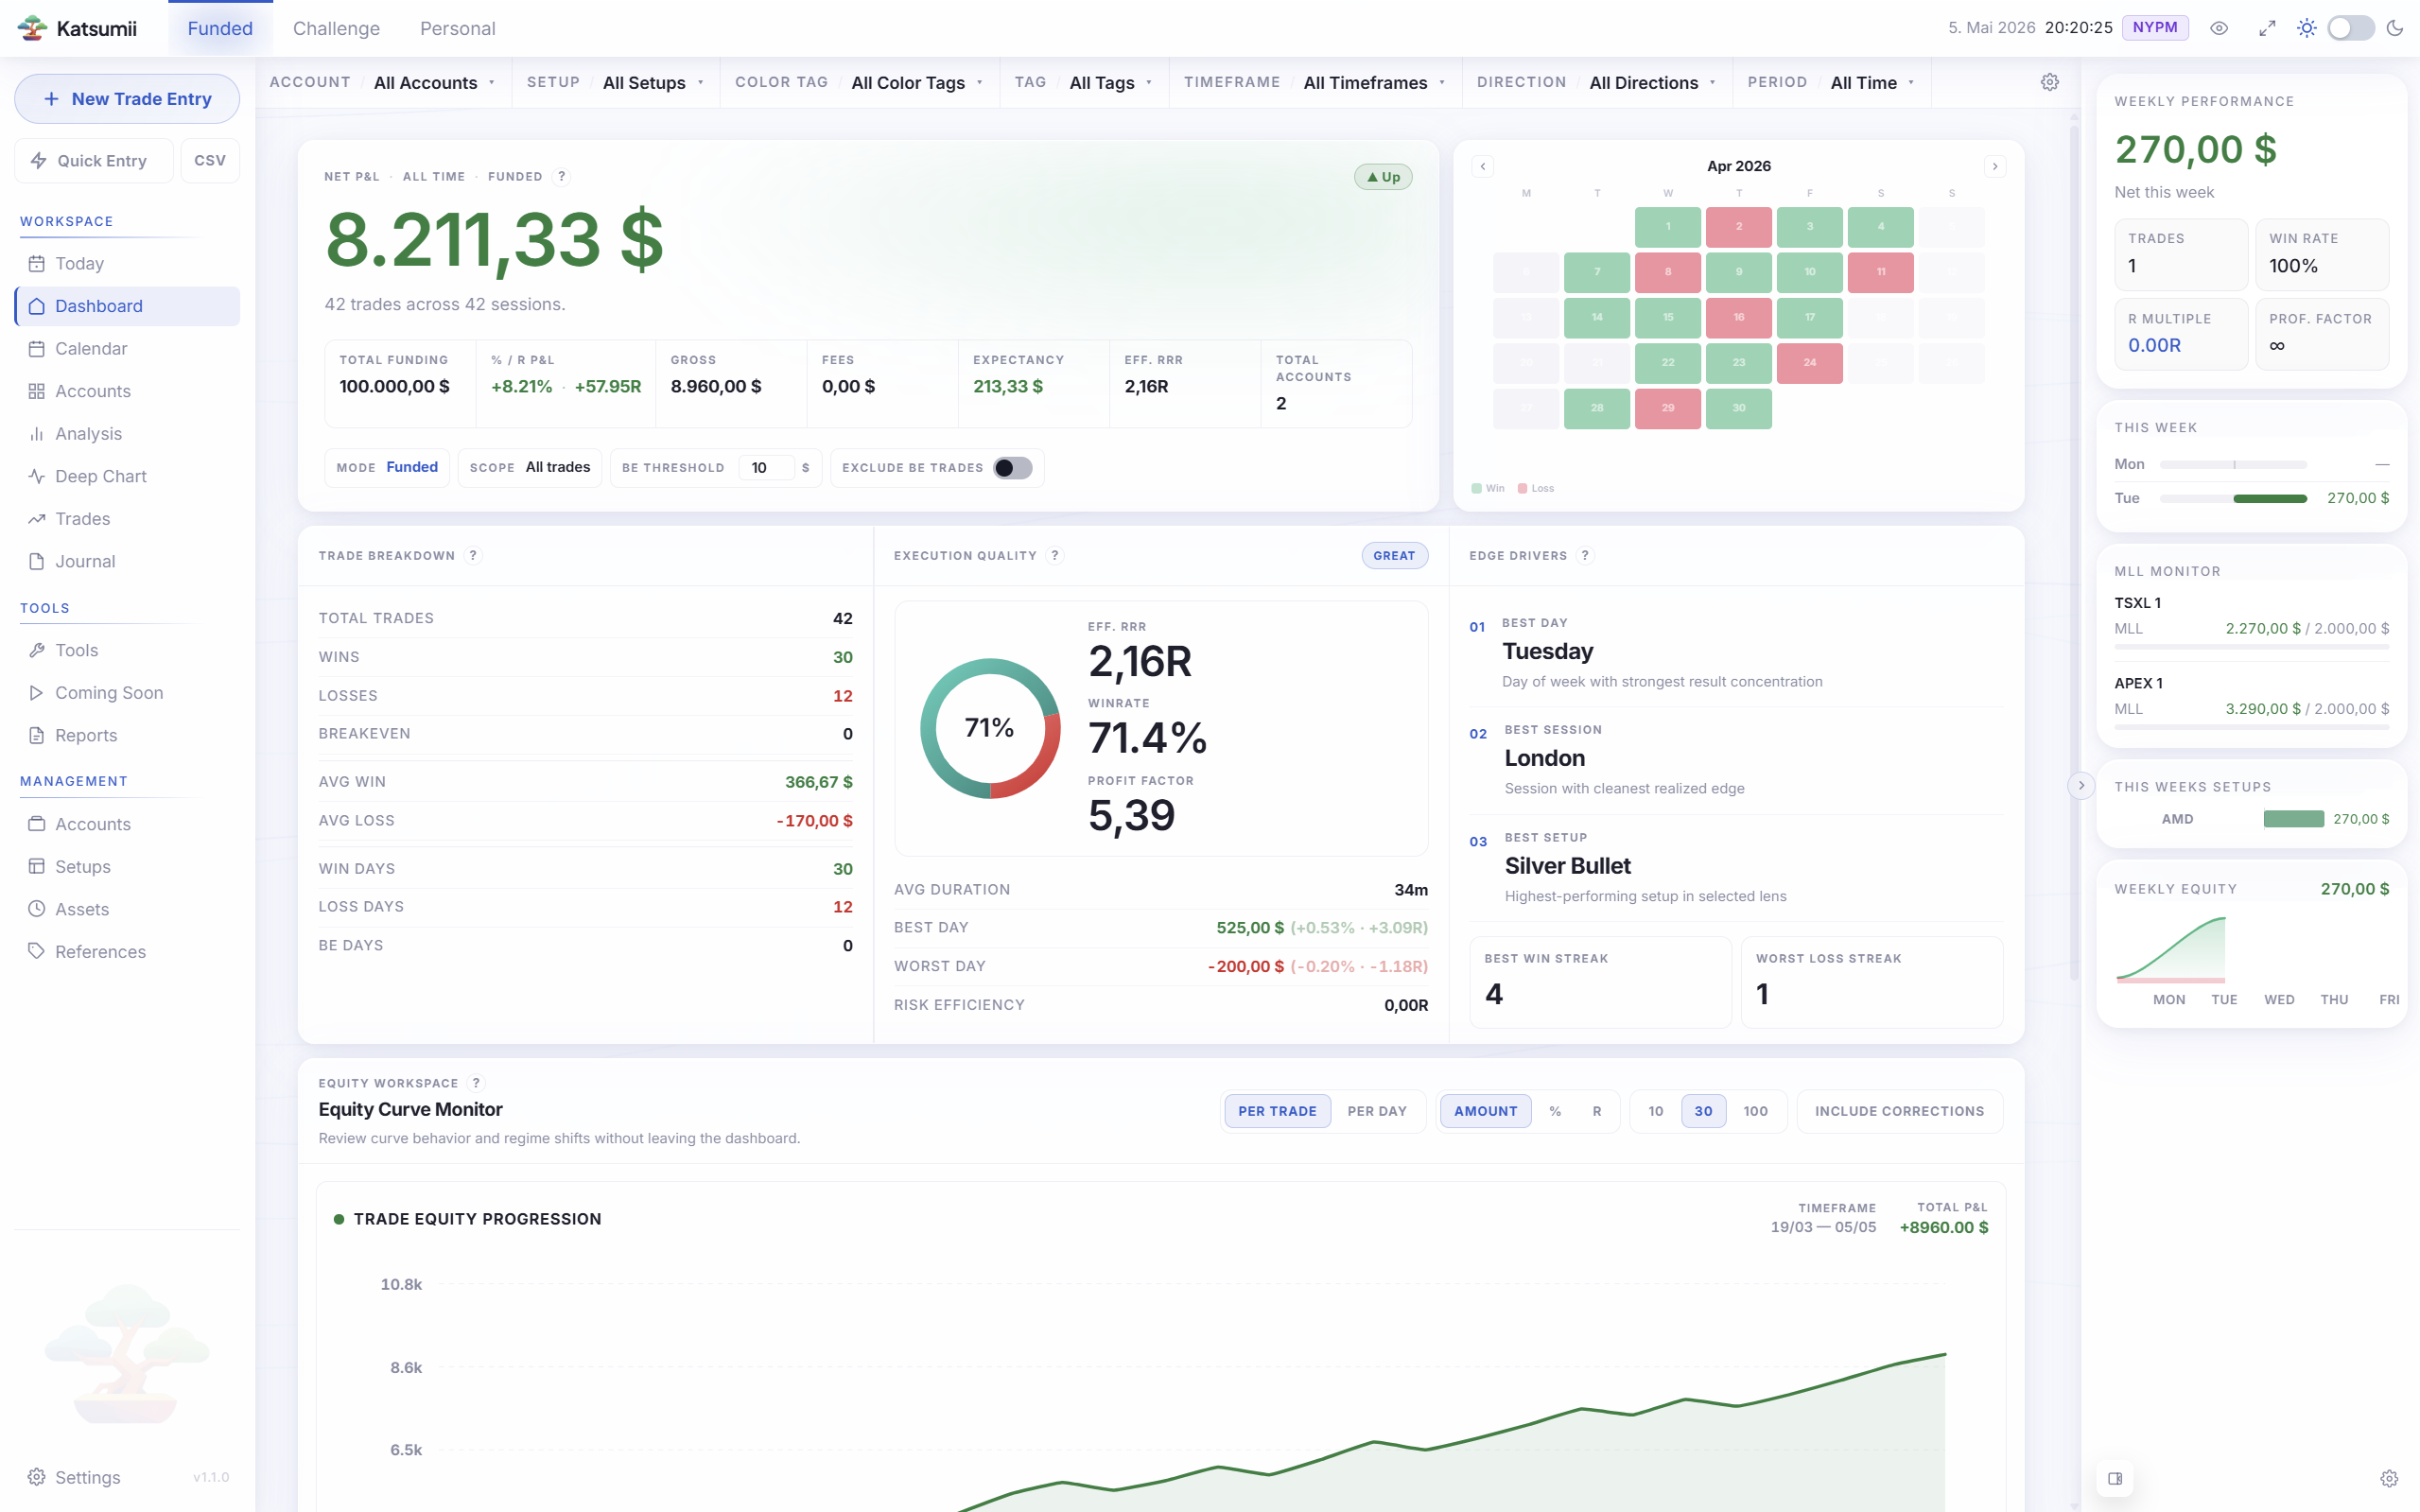The width and height of the screenshot is (2420, 1512).
Task: Open the Analysis page
Action: pyautogui.click(x=127, y=433)
